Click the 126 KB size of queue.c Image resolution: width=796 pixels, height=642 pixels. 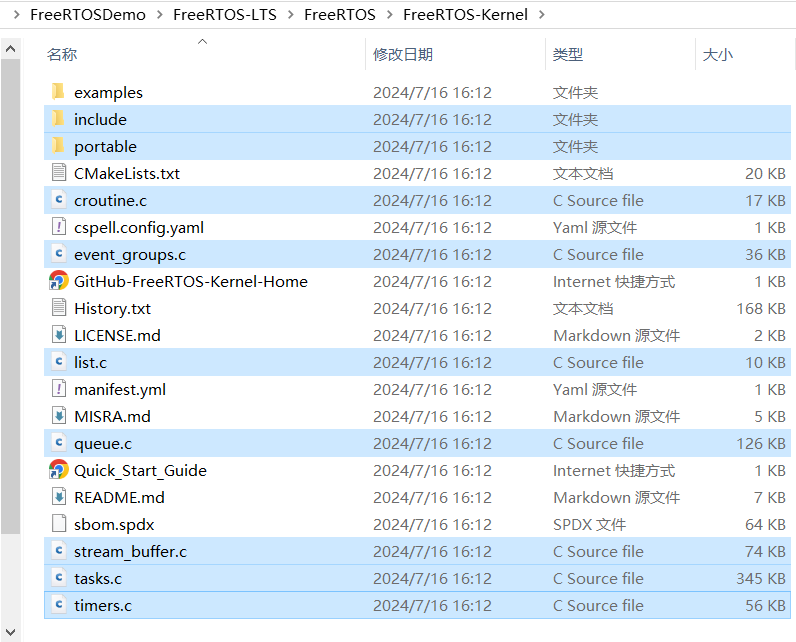click(761, 443)
